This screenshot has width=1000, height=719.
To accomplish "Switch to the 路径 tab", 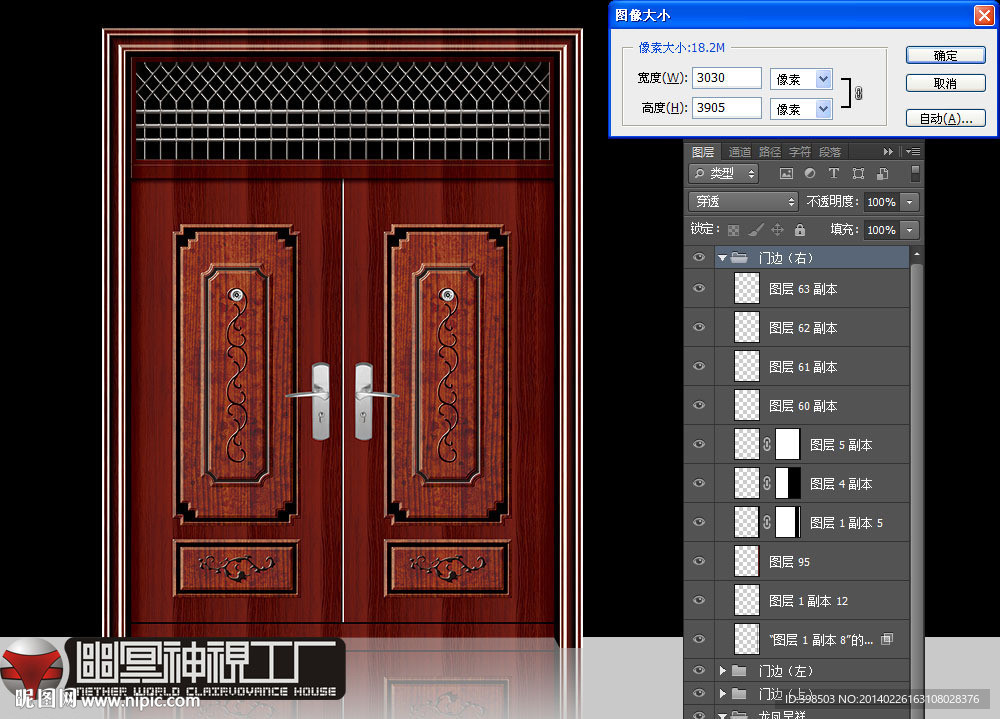I will [x=770, y=152].
